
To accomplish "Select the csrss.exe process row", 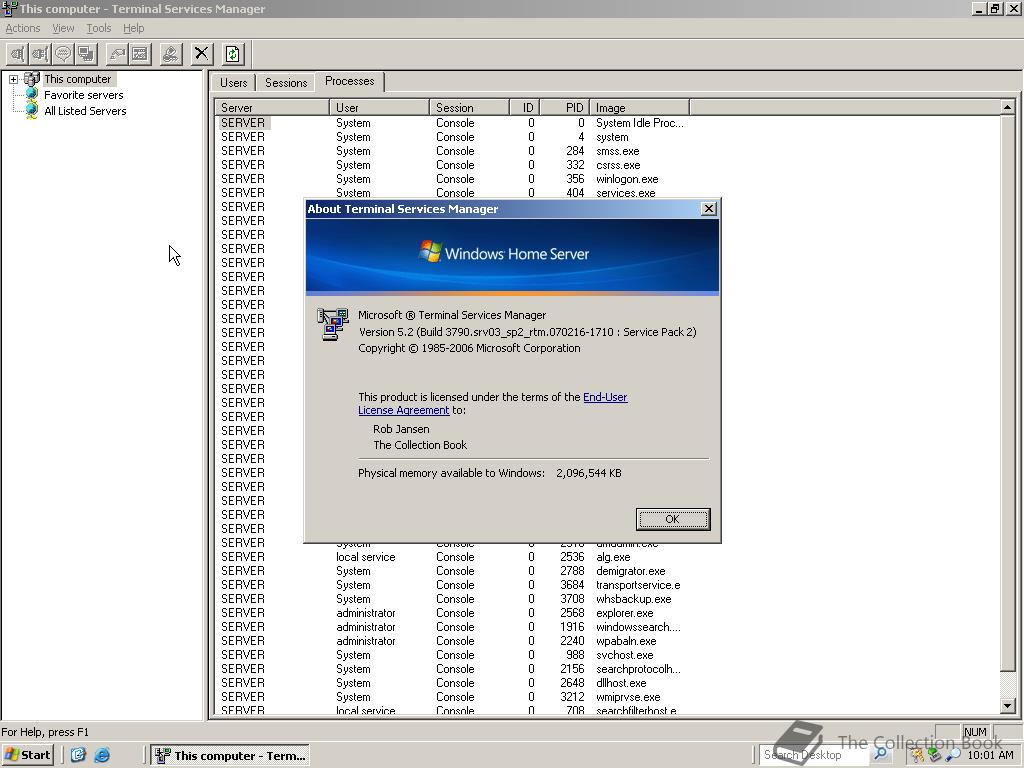I will click(452, 165).
